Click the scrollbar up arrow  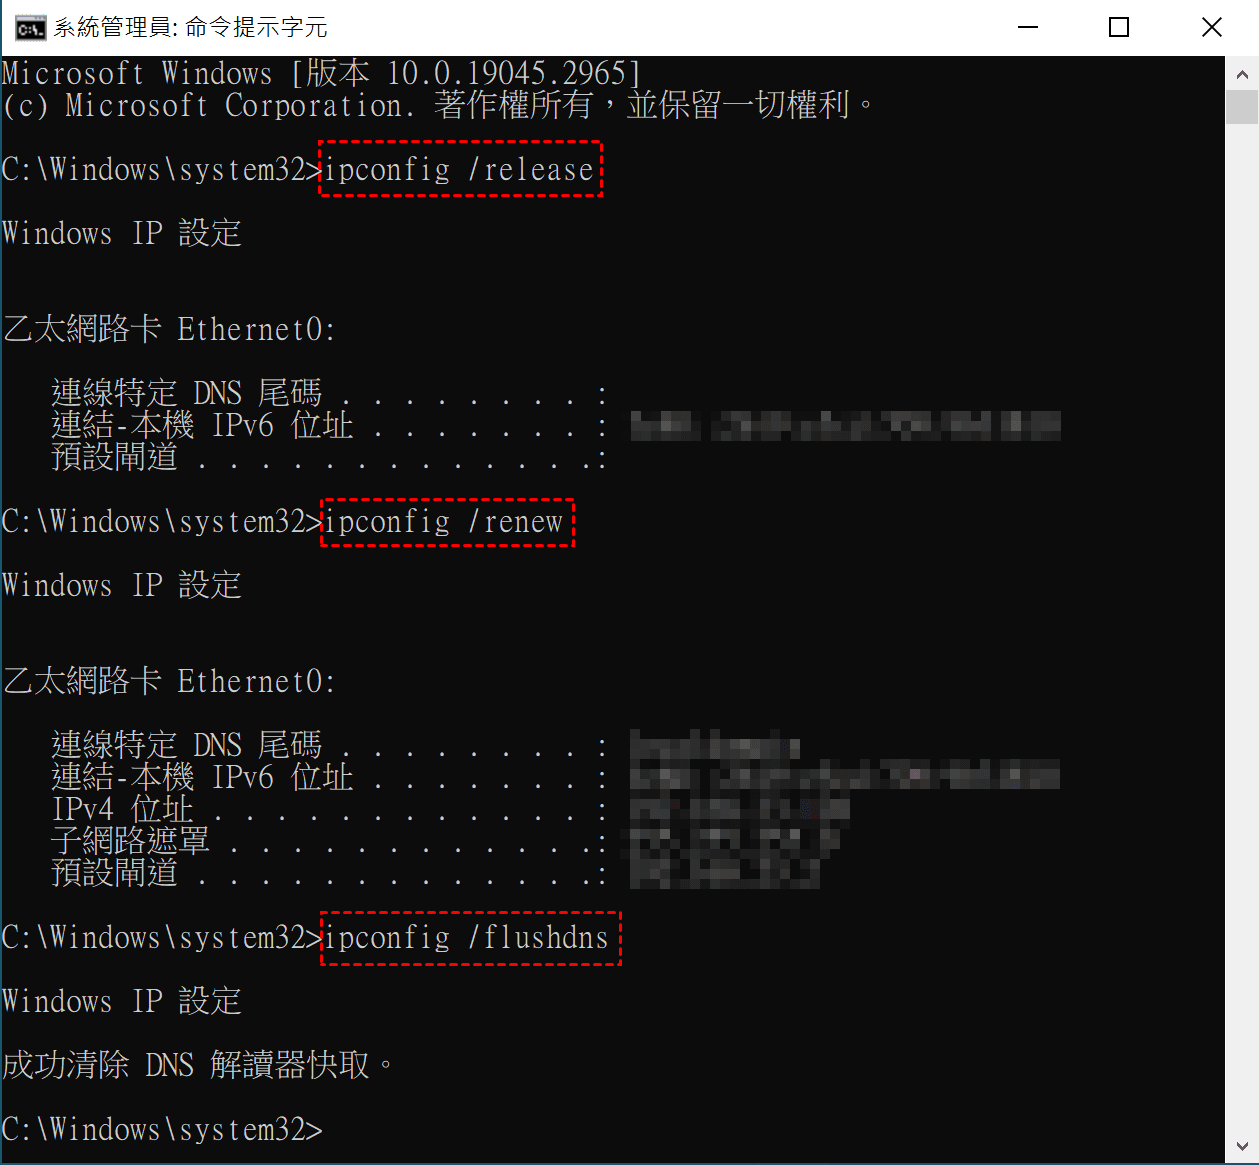tap(1242, 74)
